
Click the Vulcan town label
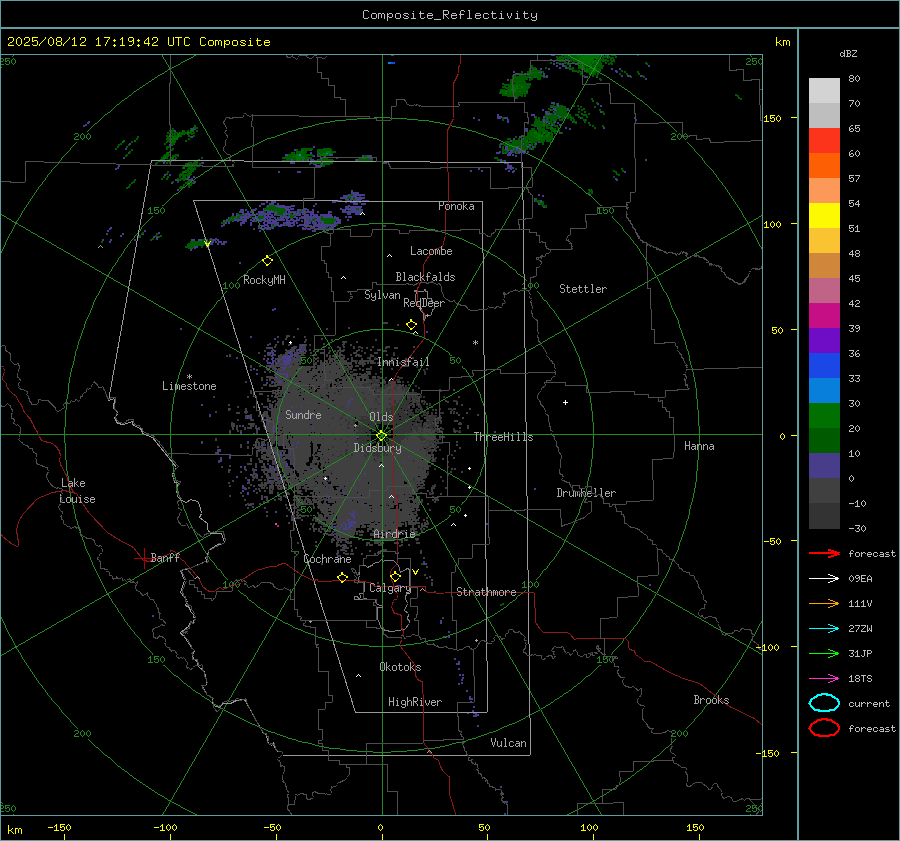click(509, 743)
